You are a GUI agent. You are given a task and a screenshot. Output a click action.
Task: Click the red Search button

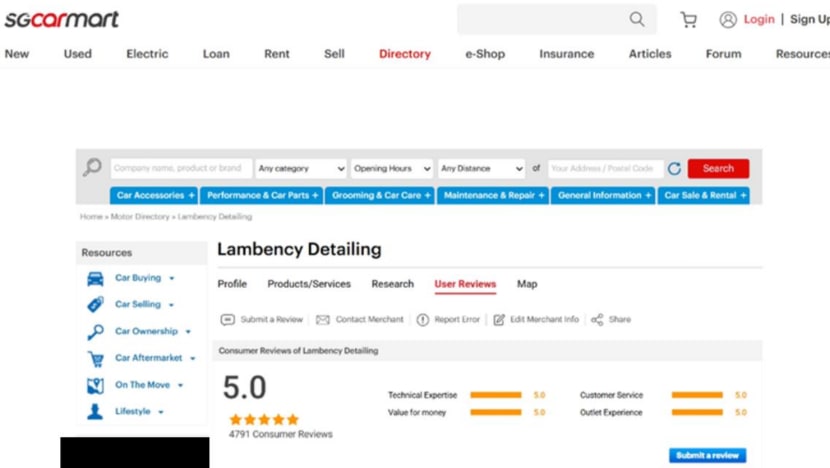click(718, 169)
